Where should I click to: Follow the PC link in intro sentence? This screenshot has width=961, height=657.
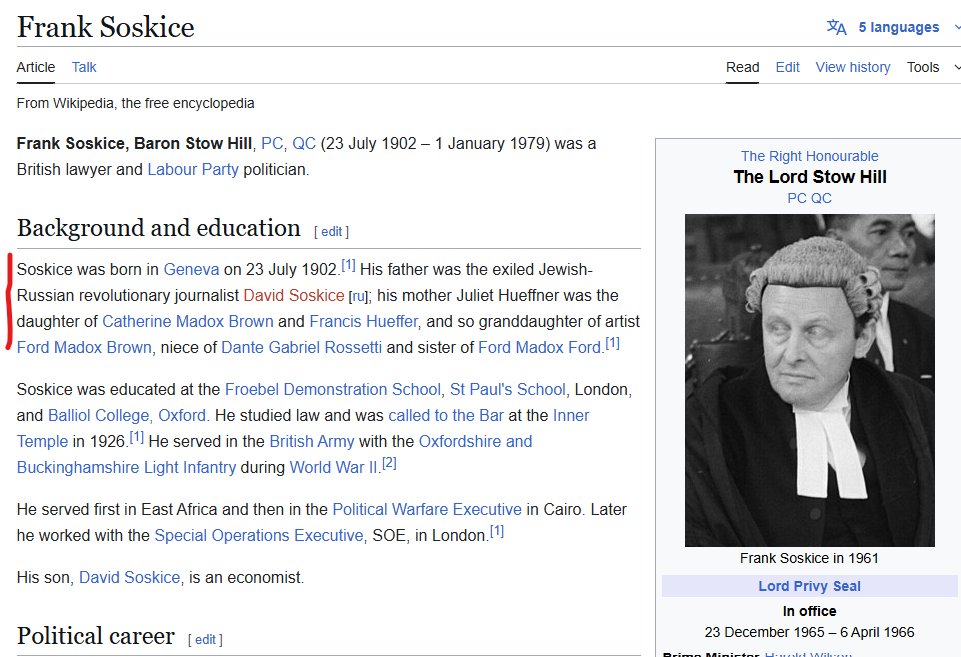tap(272, 143)
